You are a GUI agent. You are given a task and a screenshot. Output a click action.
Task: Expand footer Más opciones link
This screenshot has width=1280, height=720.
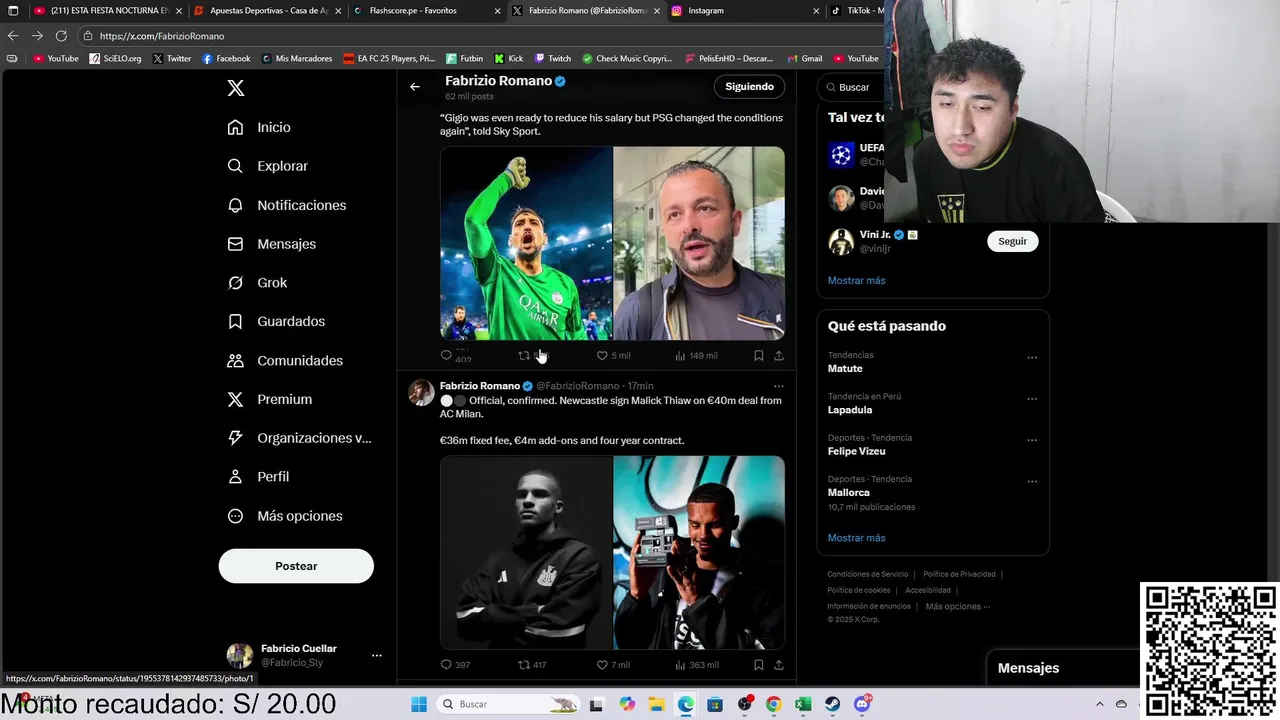957,606
